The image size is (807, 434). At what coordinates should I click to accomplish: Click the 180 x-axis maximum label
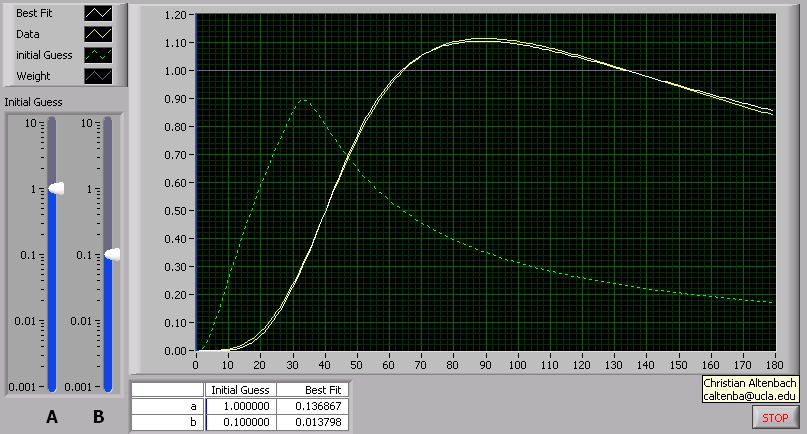pos(774,365)
